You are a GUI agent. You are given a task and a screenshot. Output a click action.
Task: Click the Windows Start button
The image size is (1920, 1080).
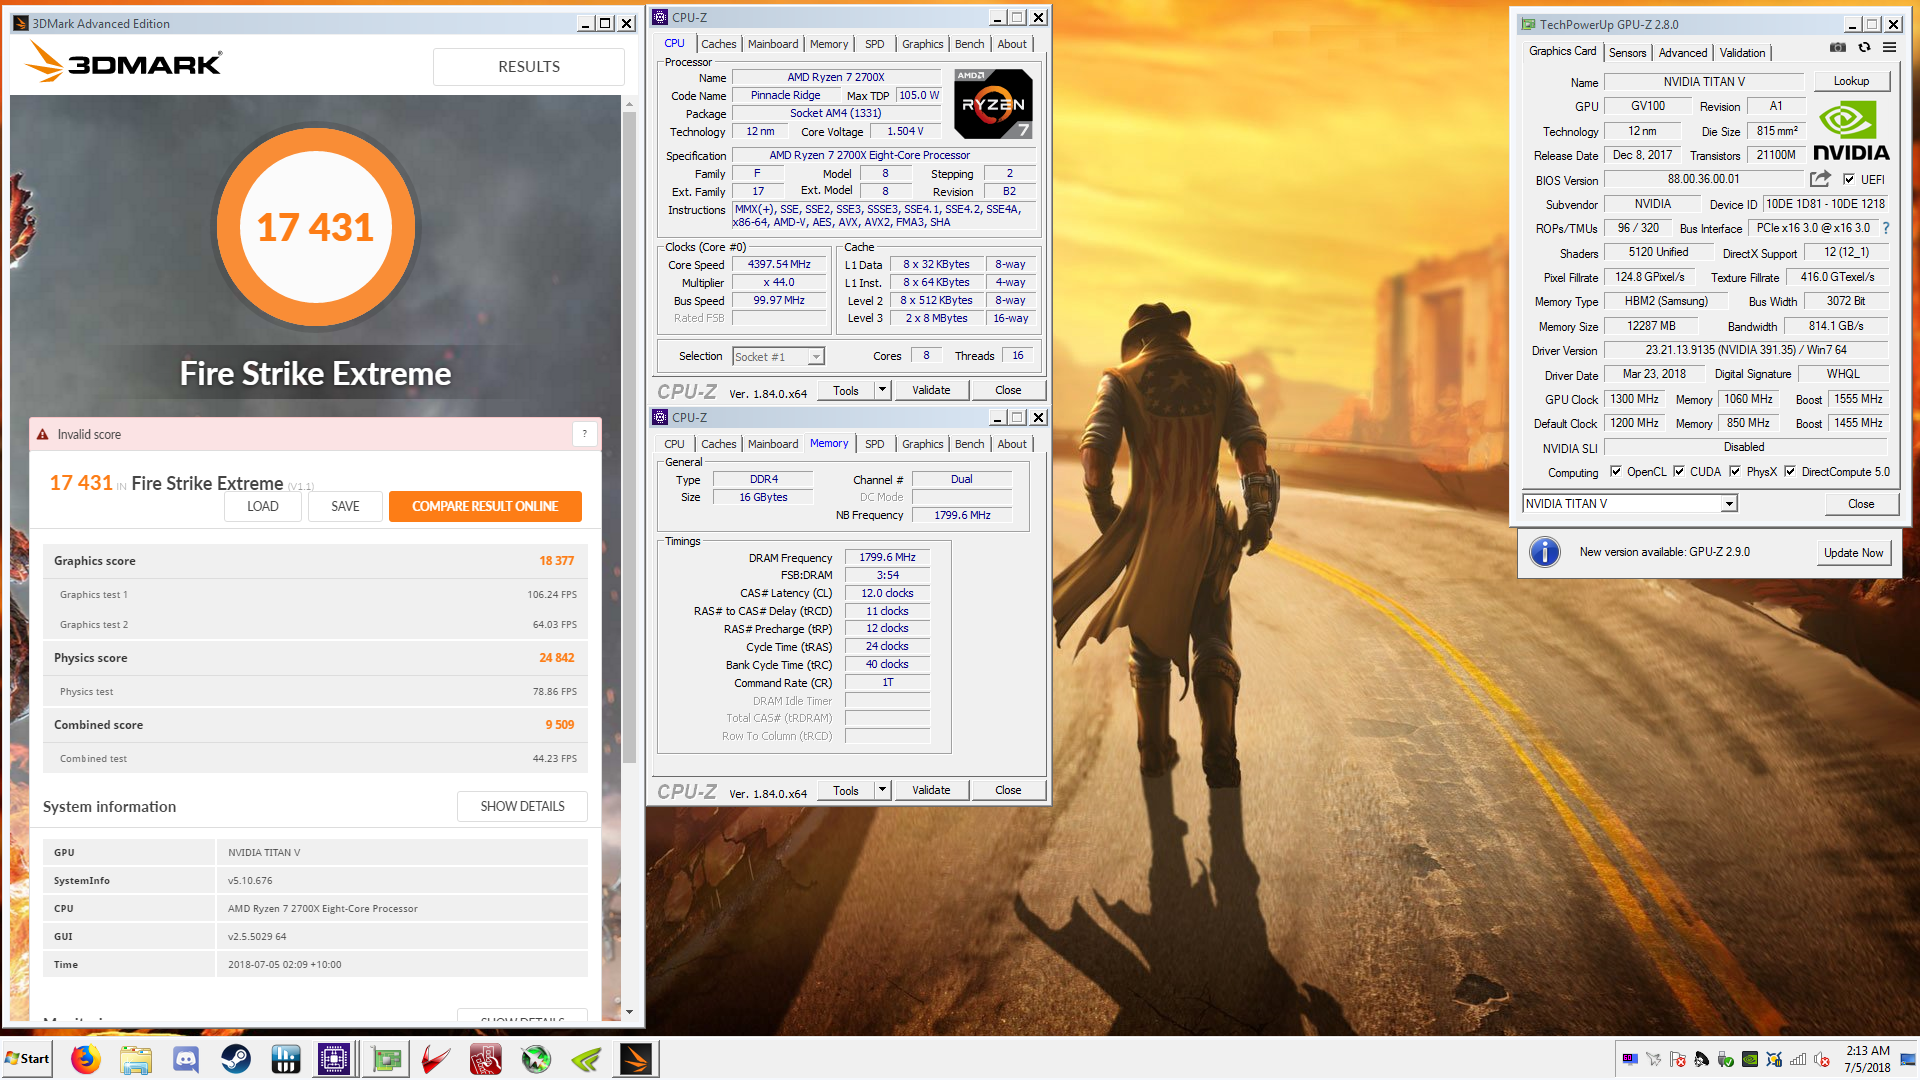(27, 1059)
